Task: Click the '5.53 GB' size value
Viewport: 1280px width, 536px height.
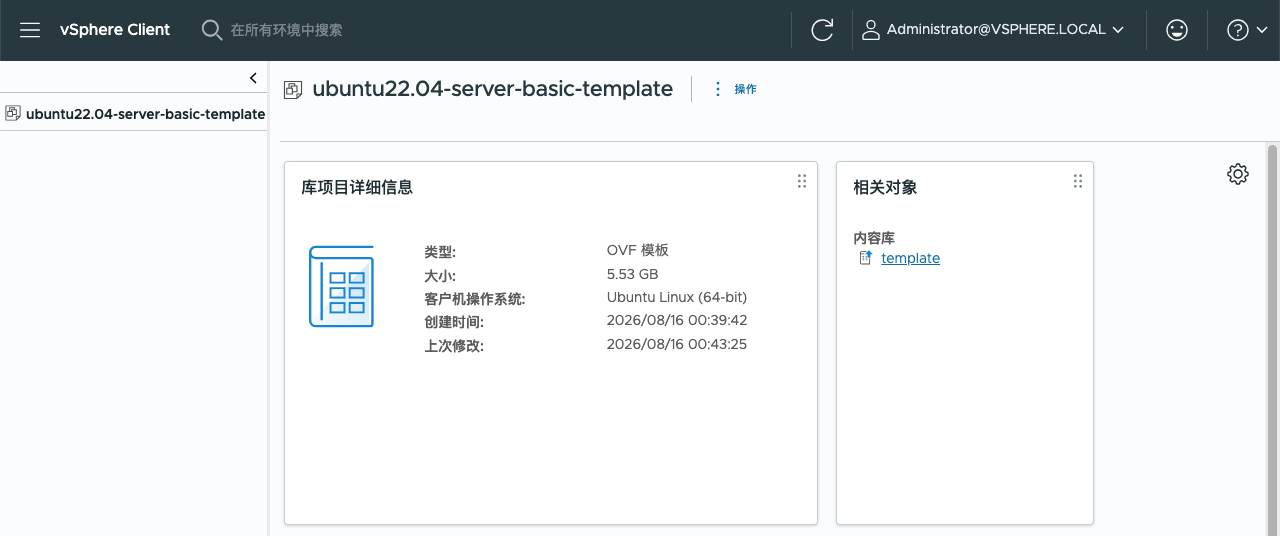Action: [632, 274]
